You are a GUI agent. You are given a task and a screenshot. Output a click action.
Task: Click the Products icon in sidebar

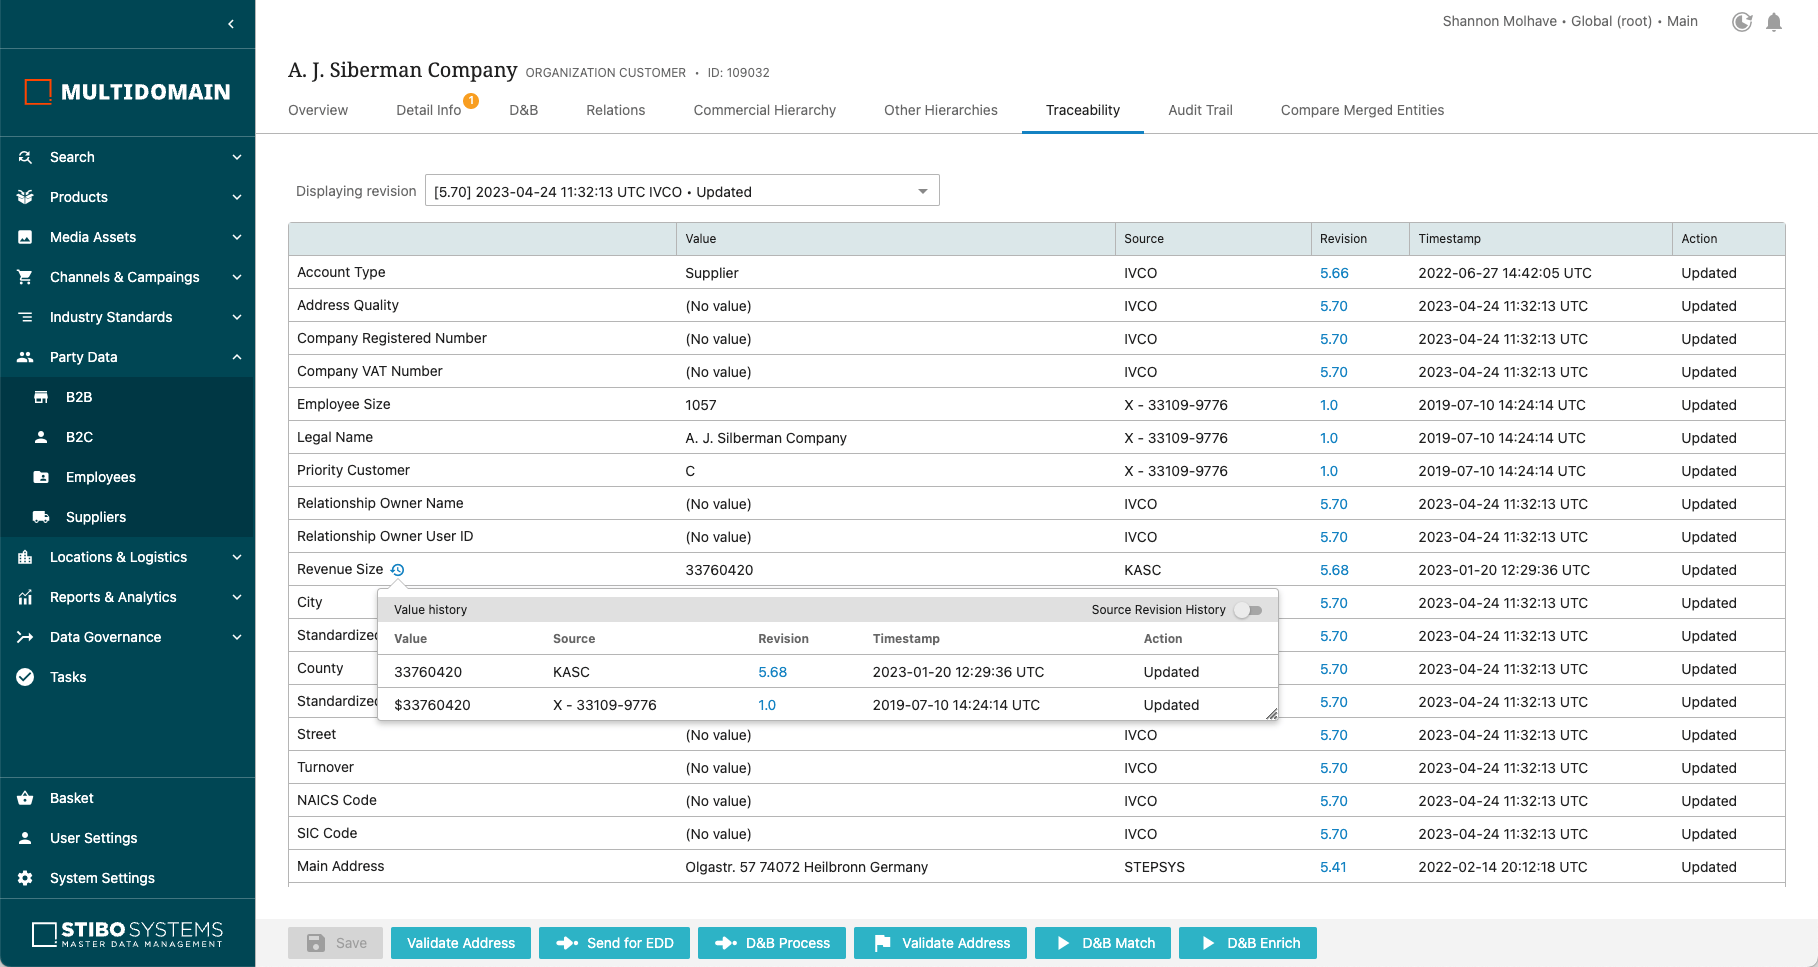coord(26,197)
